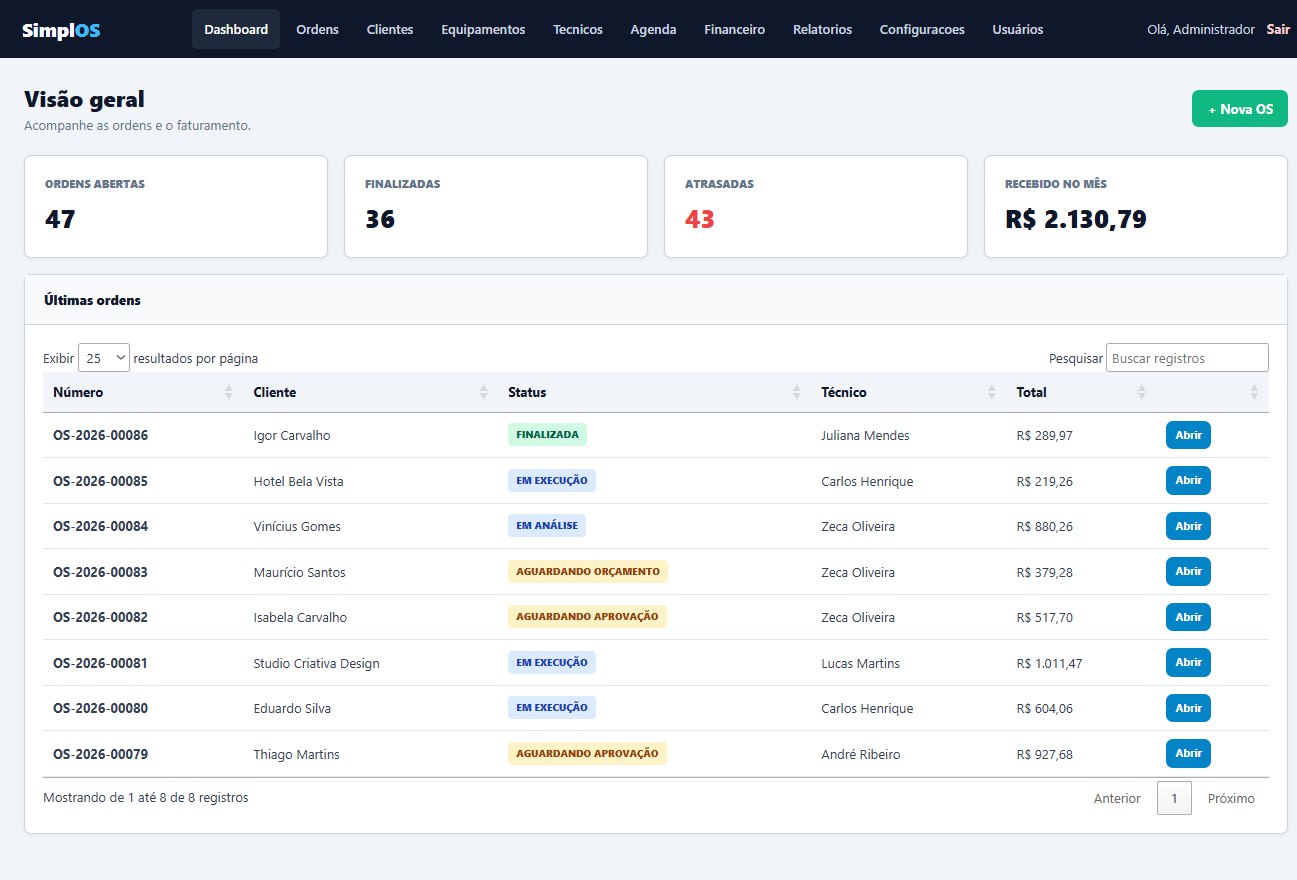Click Abrir on Thiago Martins row

click(1188, 754)
